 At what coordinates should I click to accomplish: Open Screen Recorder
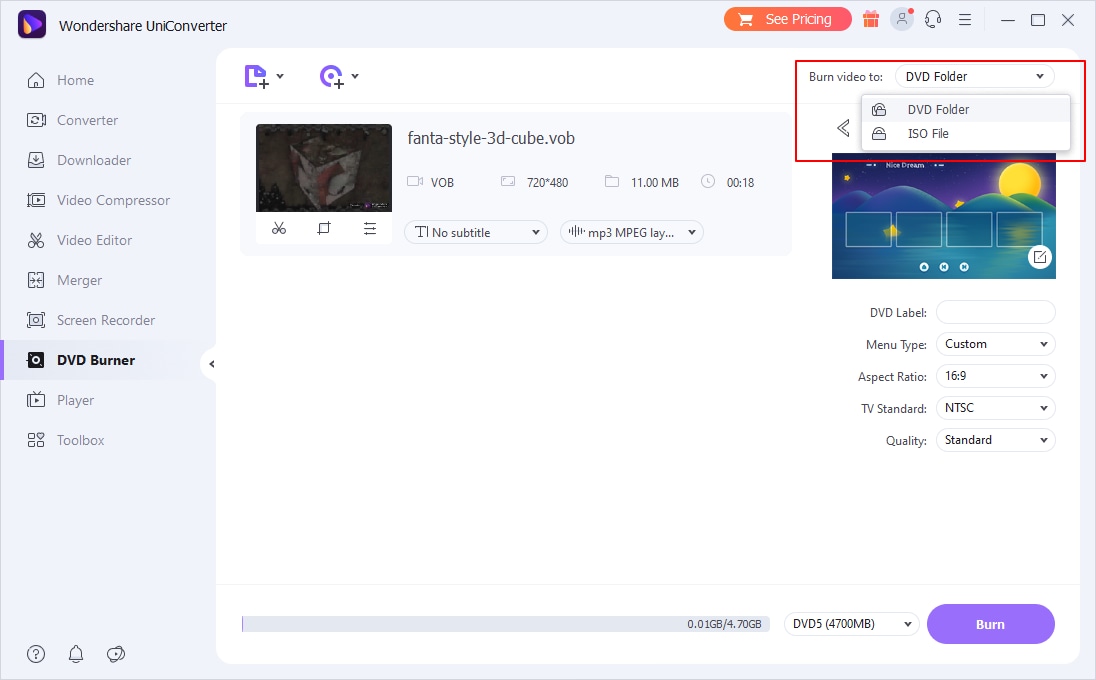[106, 320]
